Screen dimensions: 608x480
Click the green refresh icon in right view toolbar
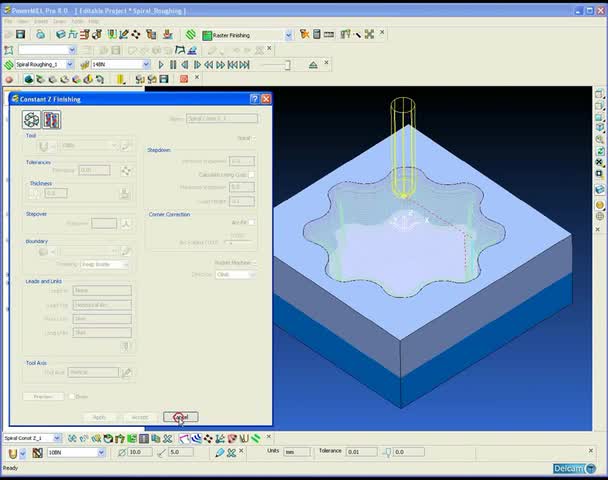click(599, 151)
